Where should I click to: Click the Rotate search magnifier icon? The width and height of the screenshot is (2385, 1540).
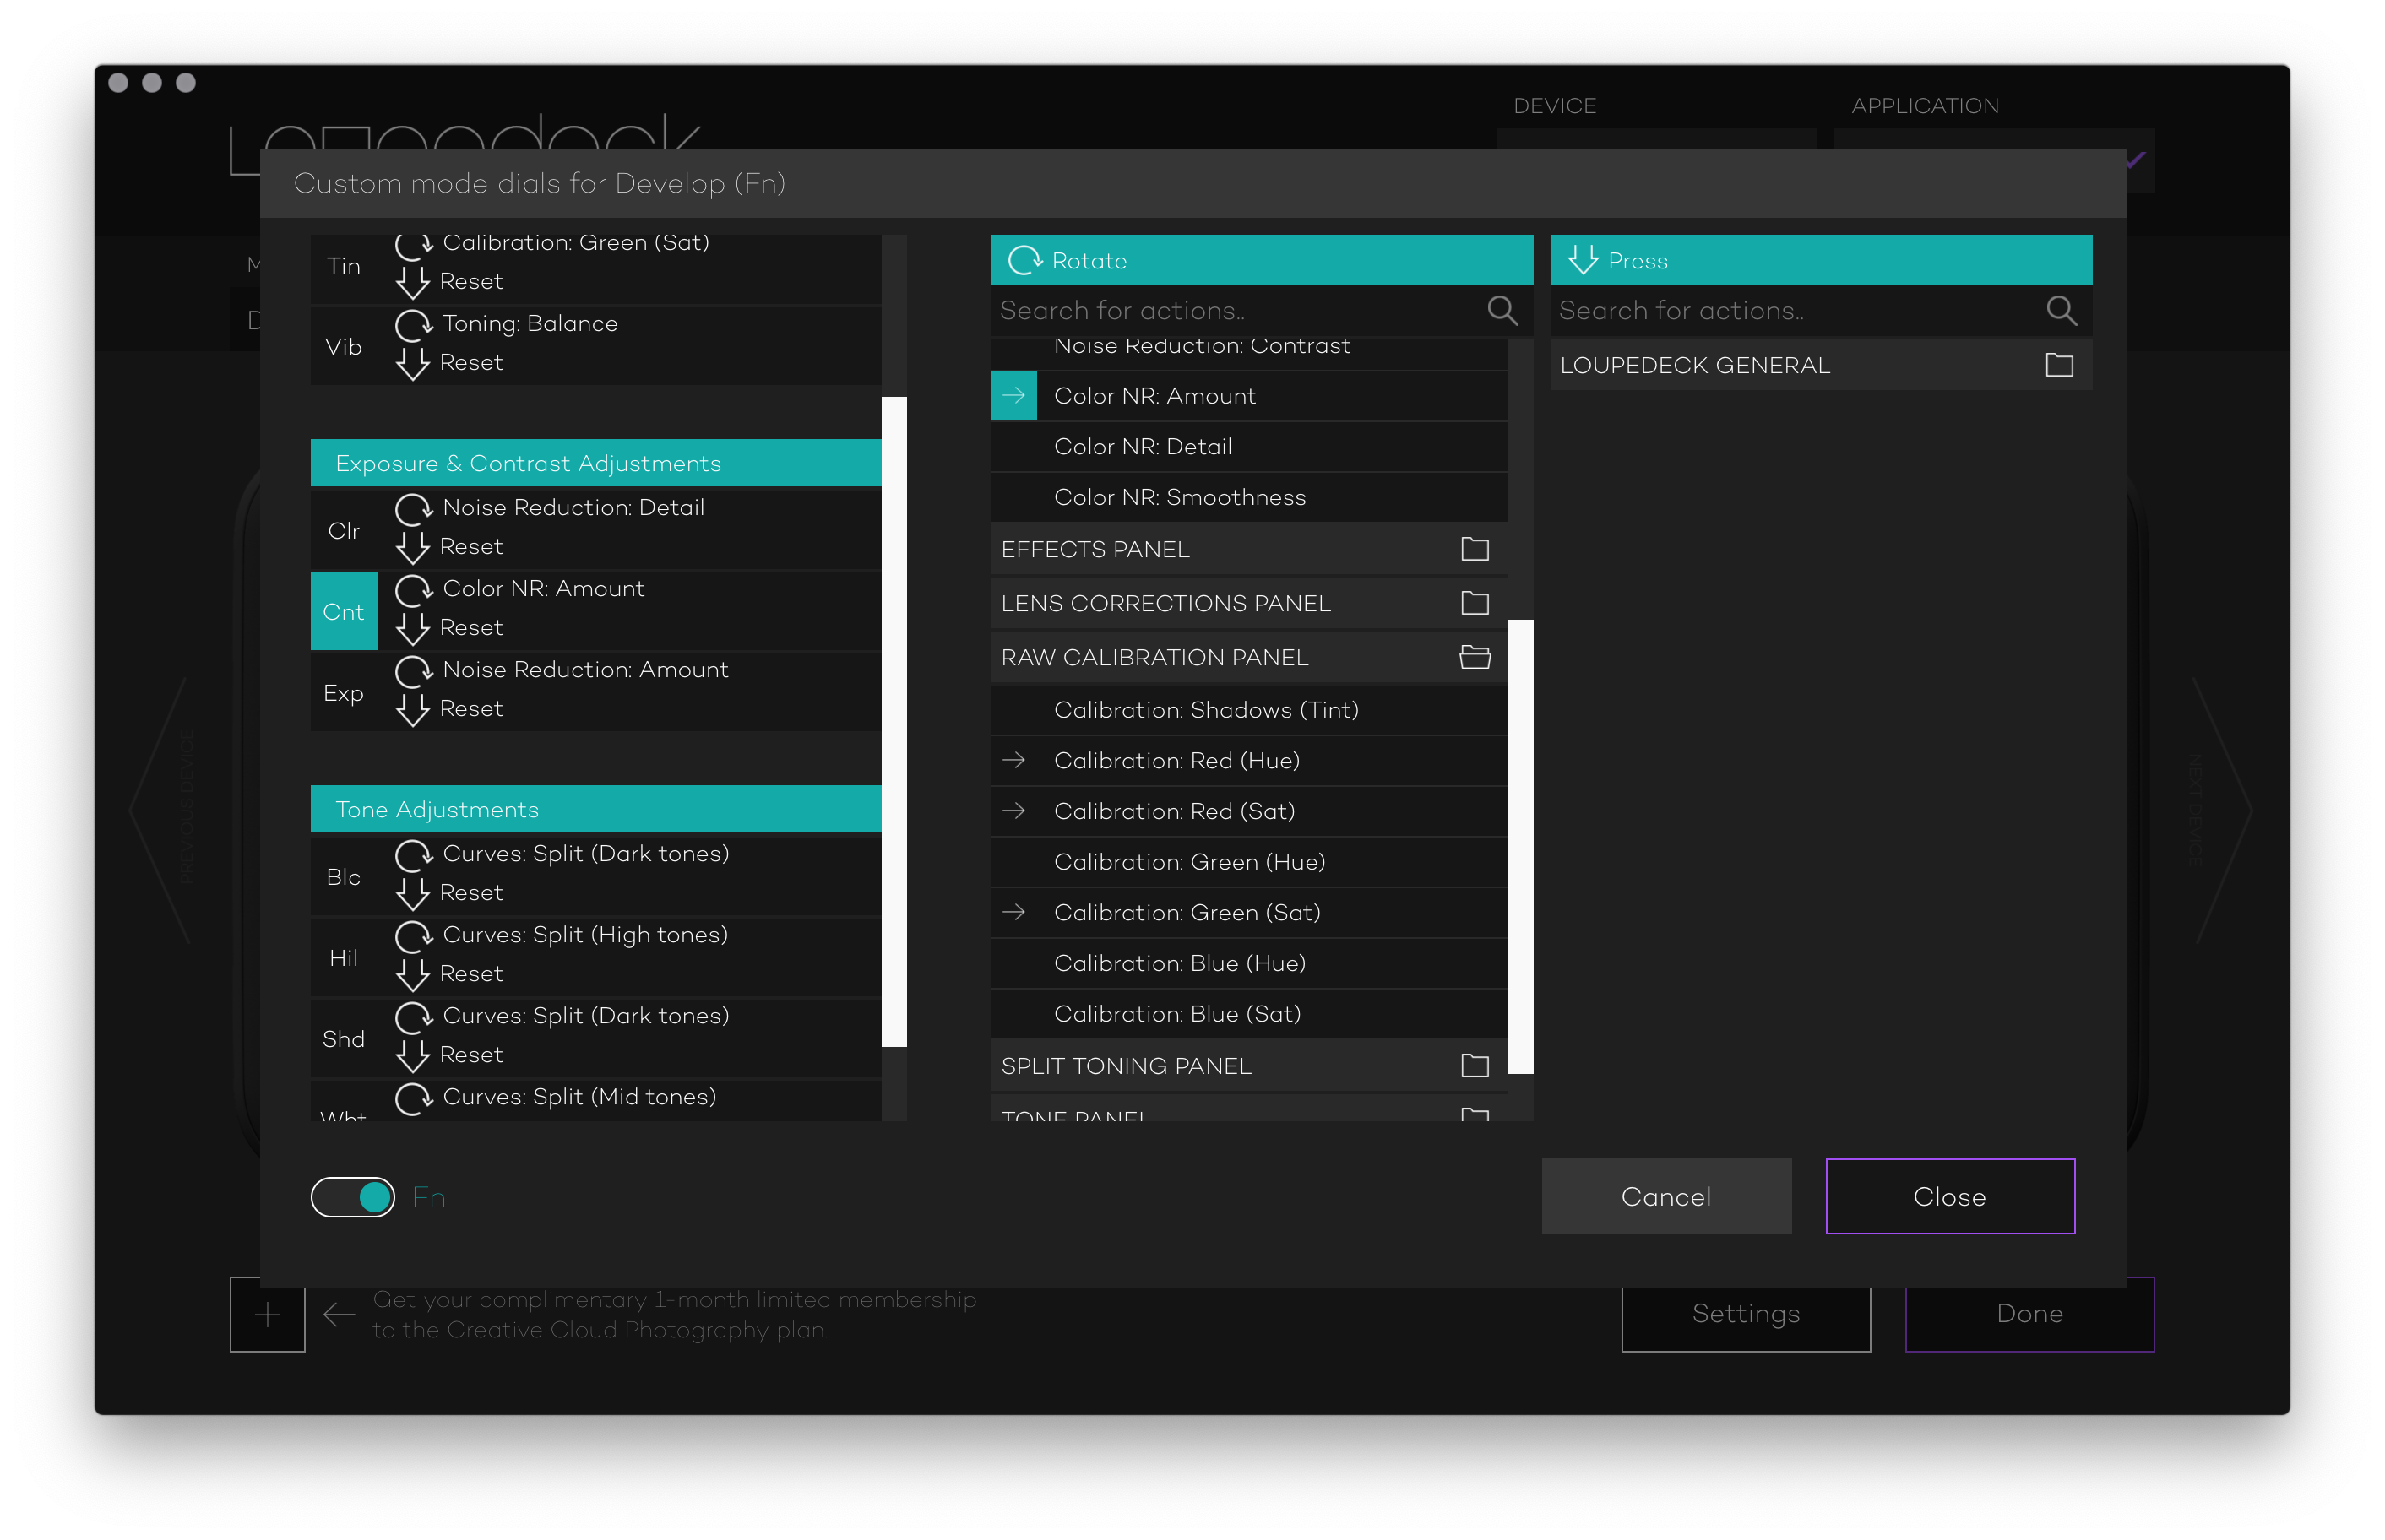1502,311
